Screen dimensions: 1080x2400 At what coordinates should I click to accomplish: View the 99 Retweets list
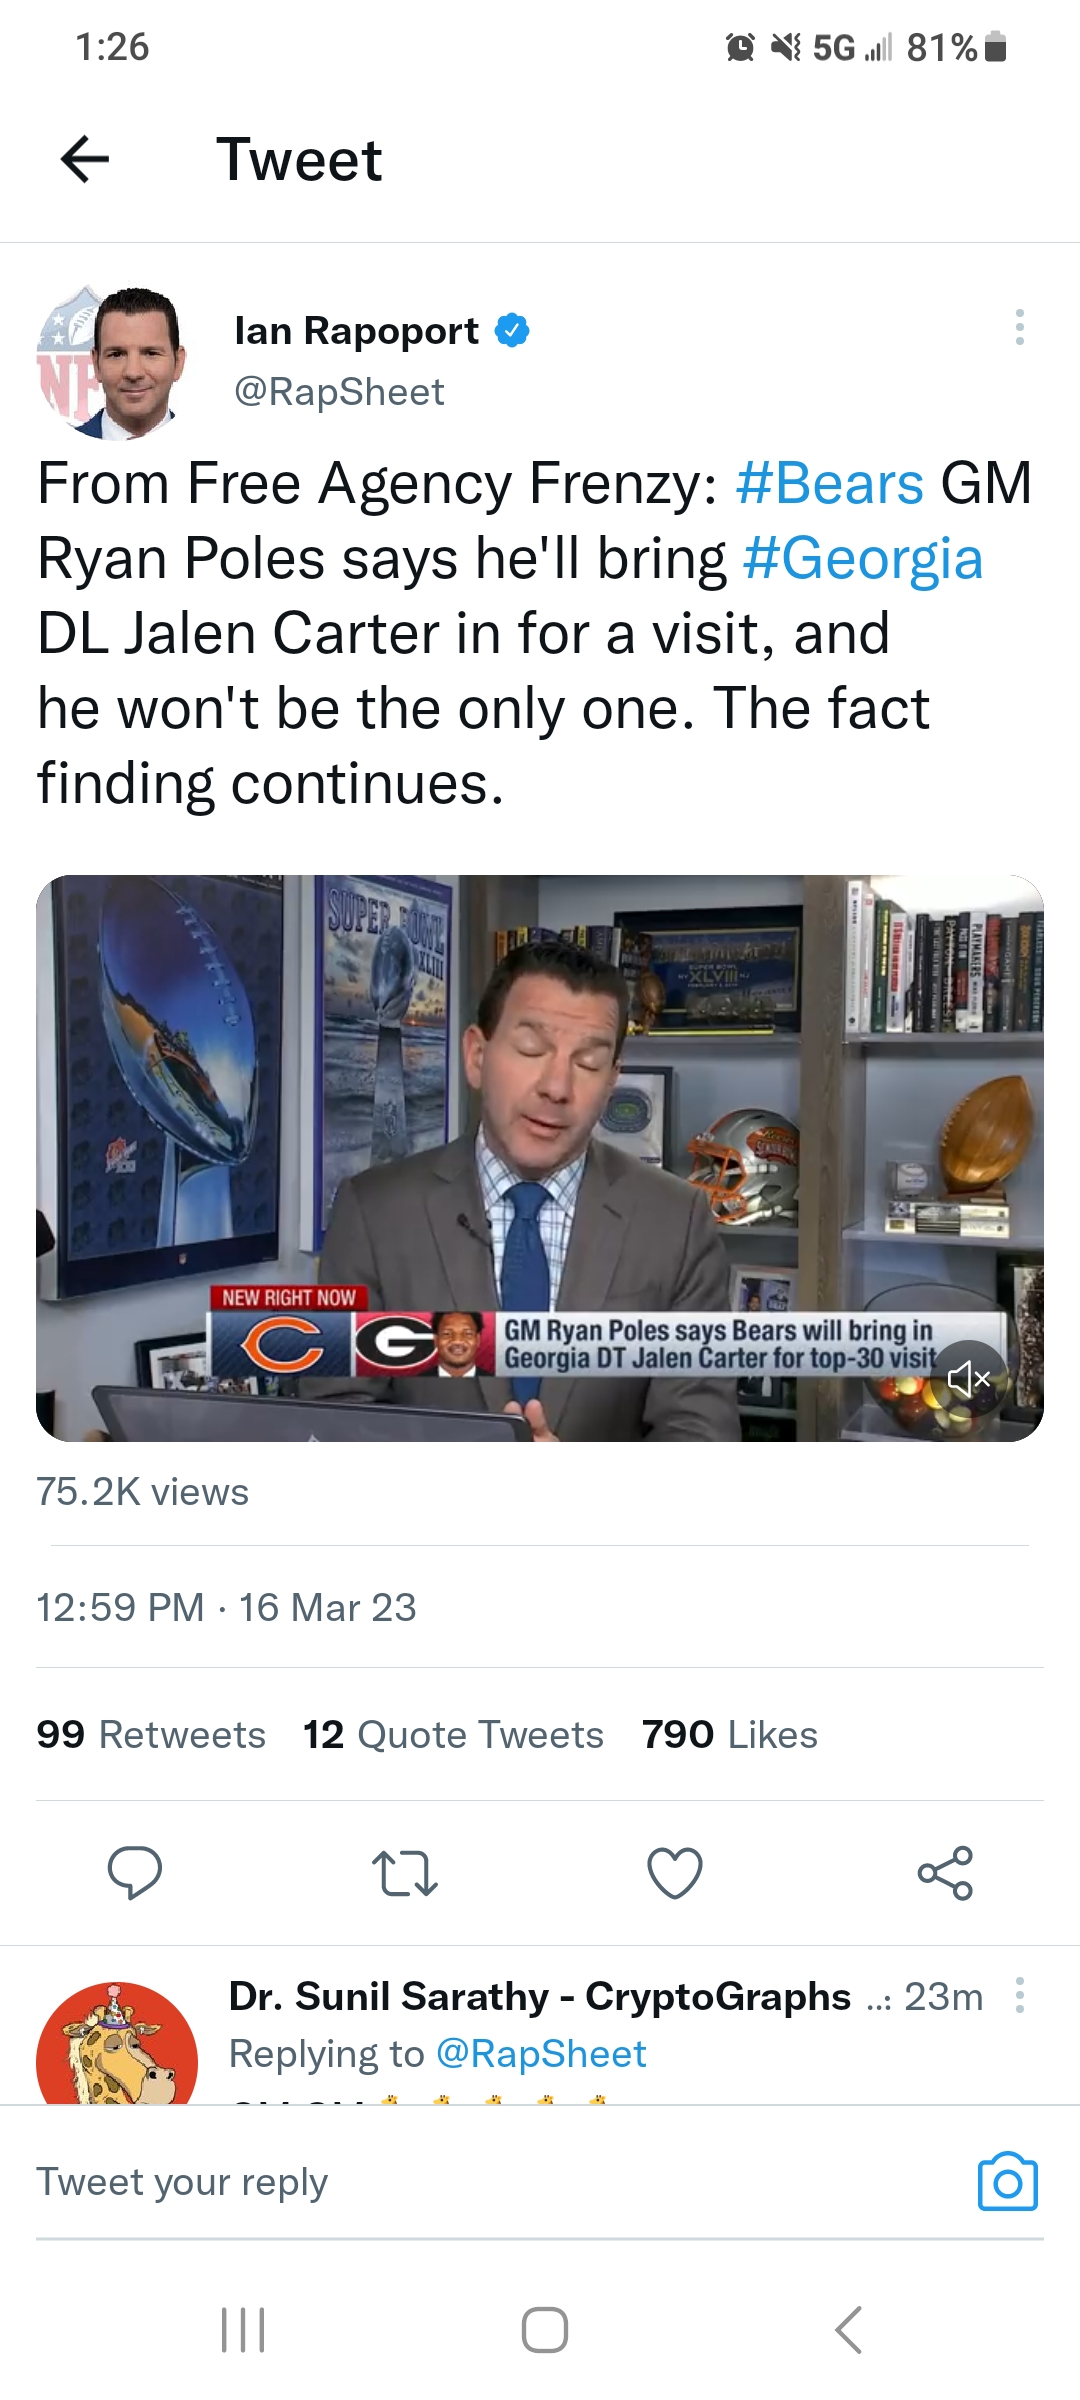[151, 1734]
